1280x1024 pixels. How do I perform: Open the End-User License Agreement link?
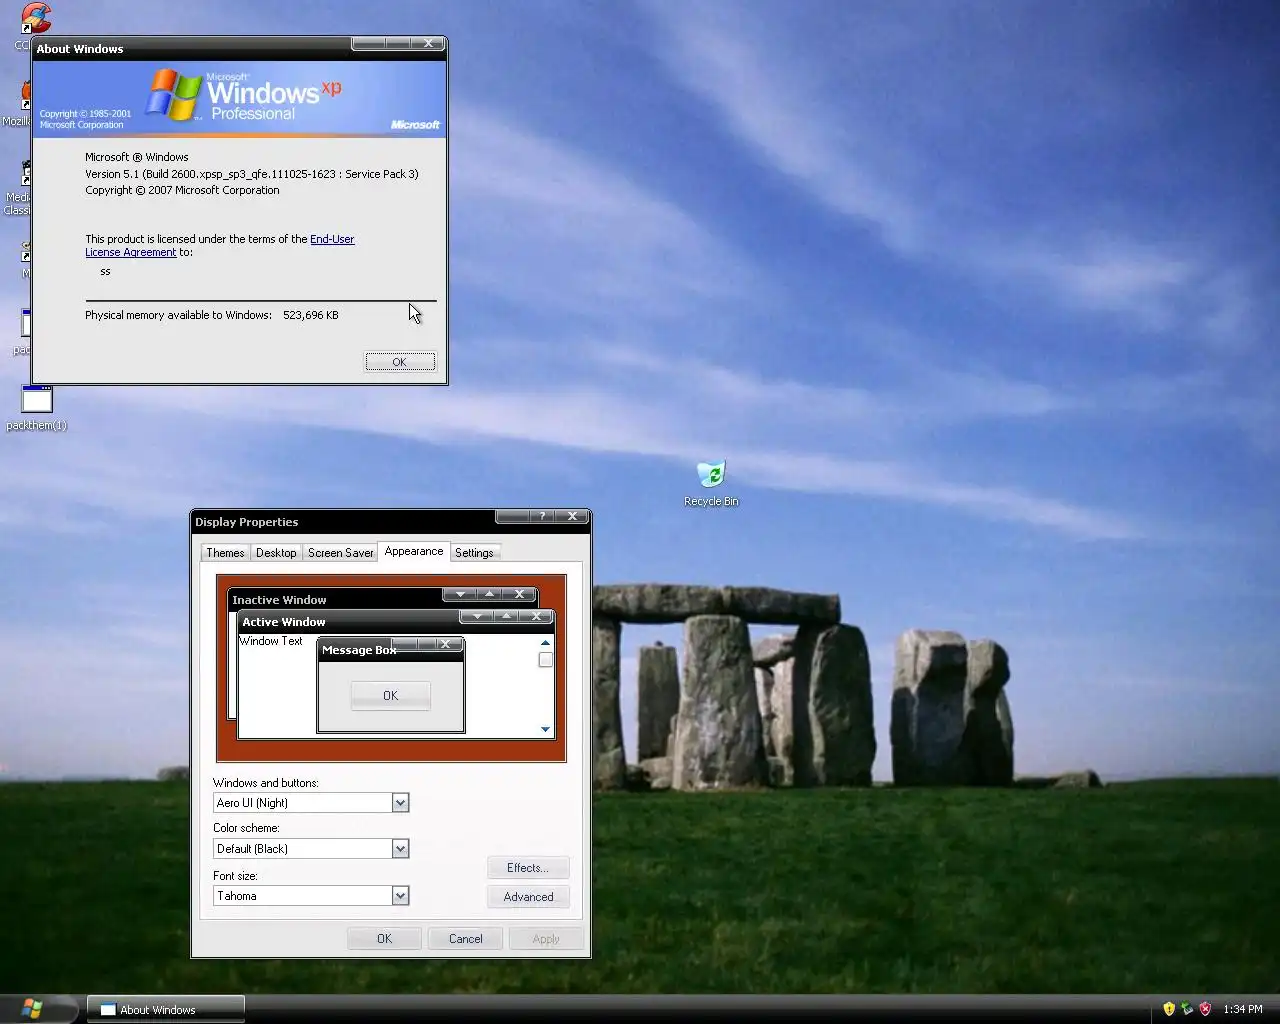click(x=219, y=246)
